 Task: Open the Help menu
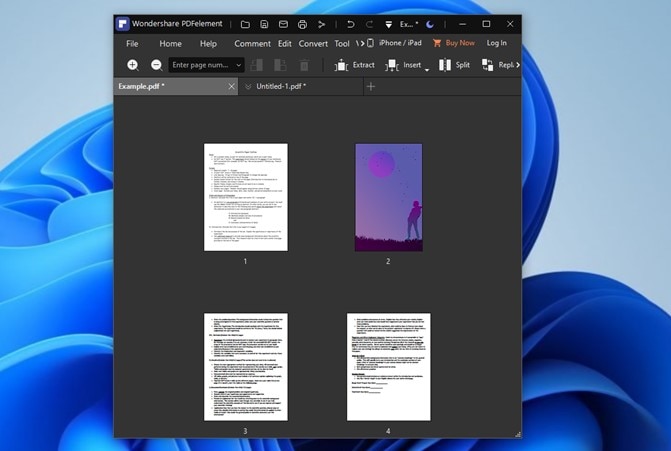pos(208,44)
